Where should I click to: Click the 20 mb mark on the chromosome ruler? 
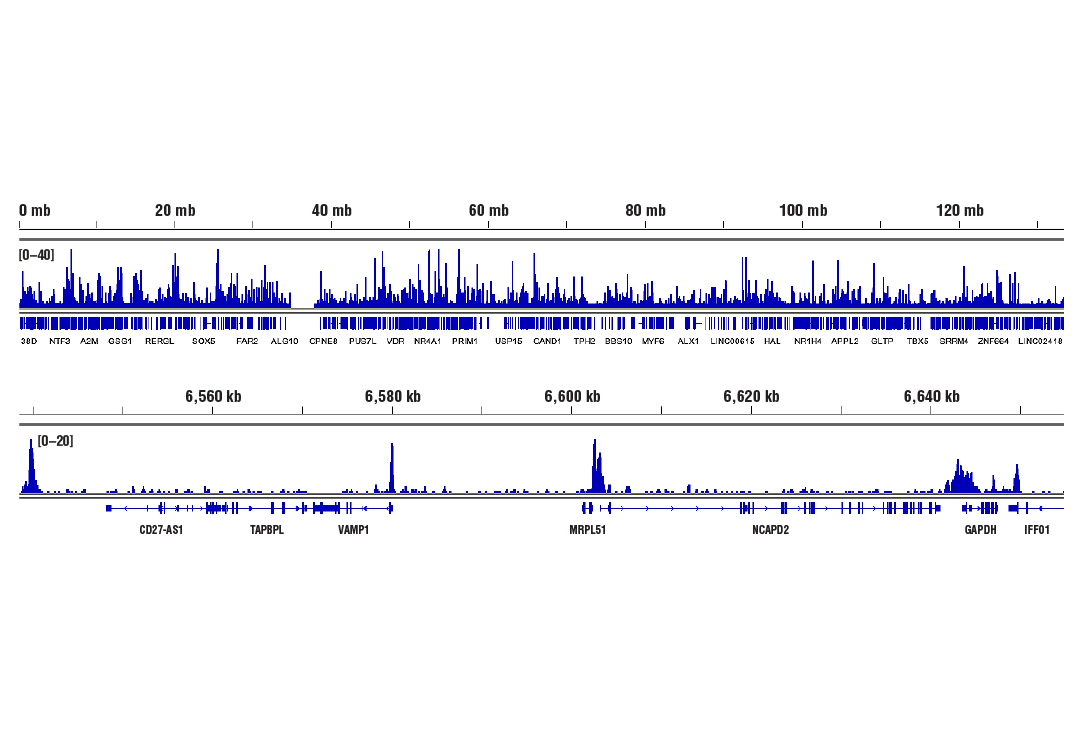point(175,210)
